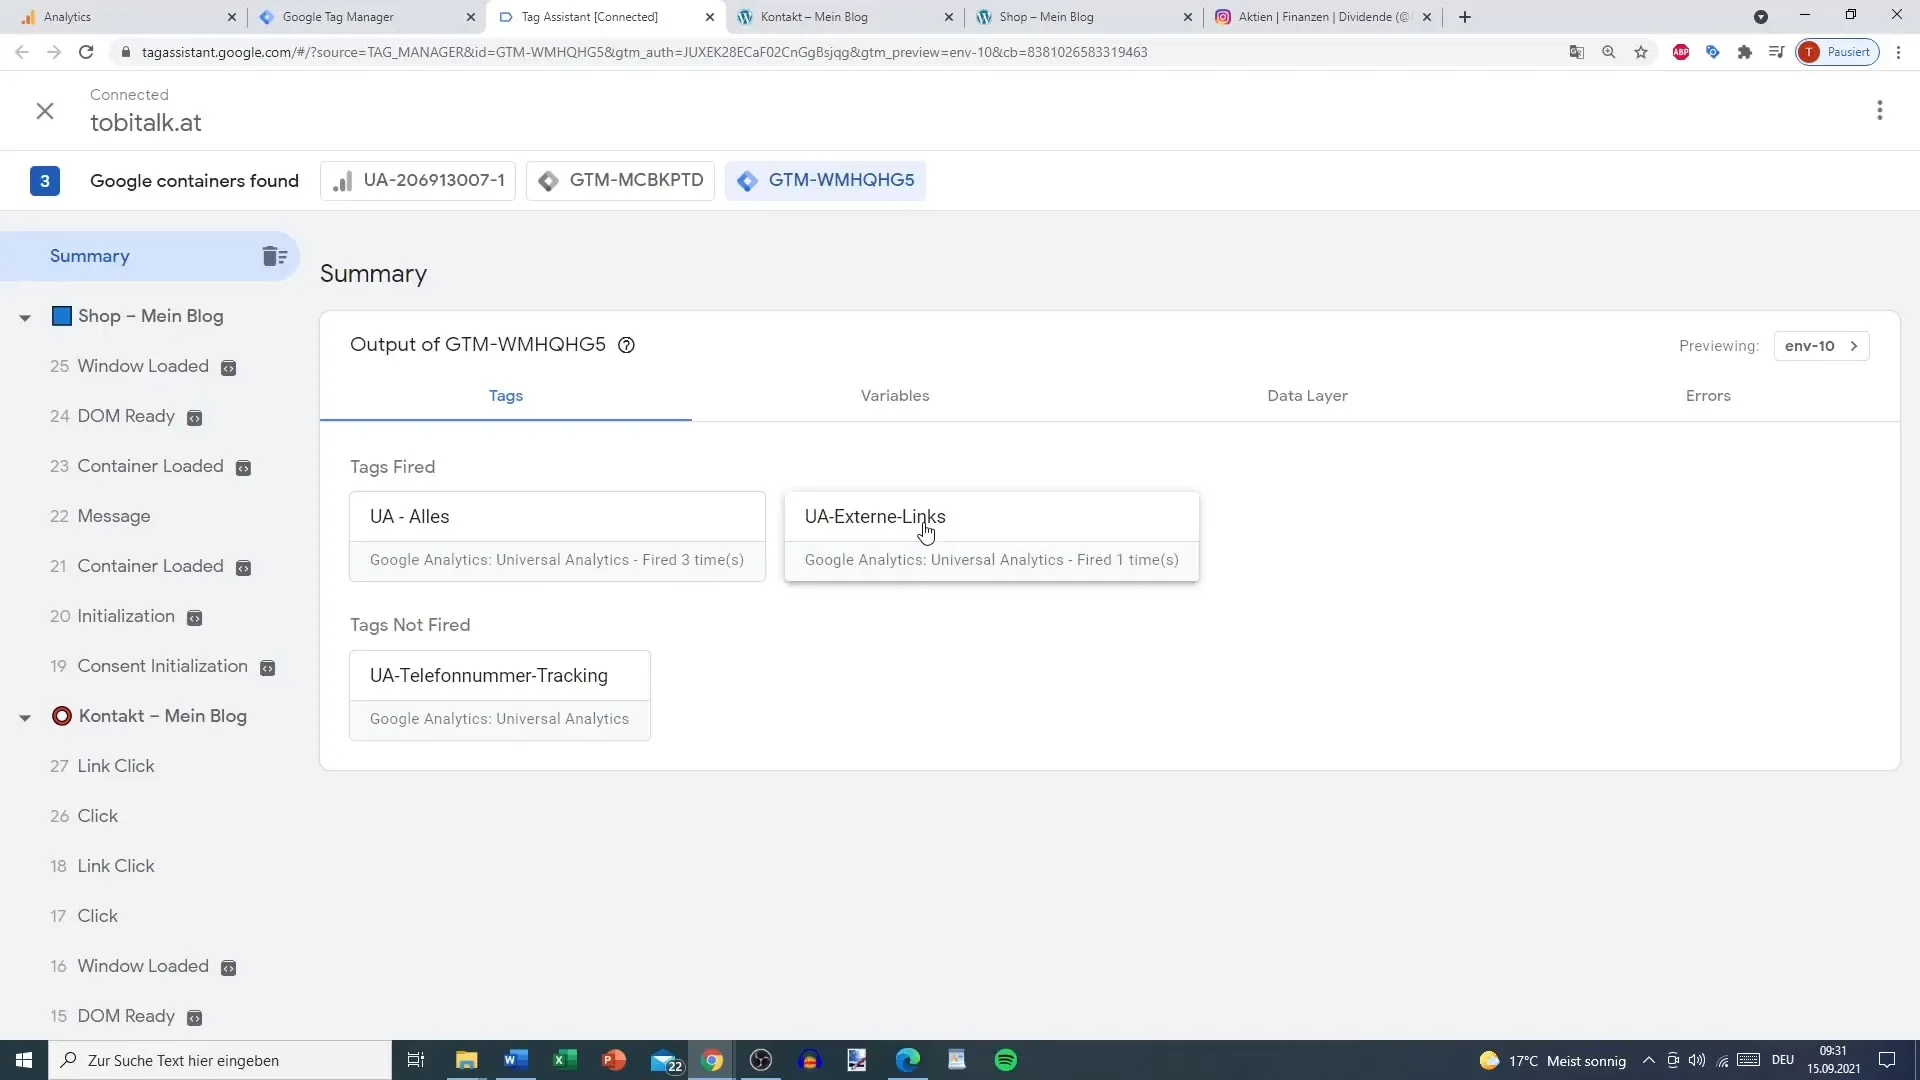This screenshot has width=1920, height=1080.
Task: Switch to the Variables tab
Action: click(895, 396)
